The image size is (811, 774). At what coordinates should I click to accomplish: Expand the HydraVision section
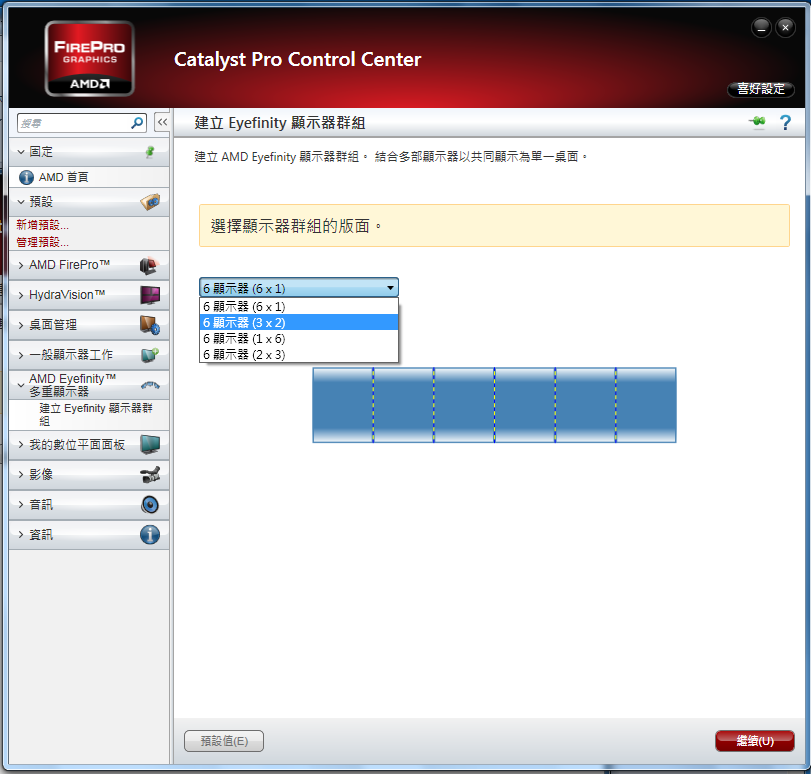tap(21, 295)
